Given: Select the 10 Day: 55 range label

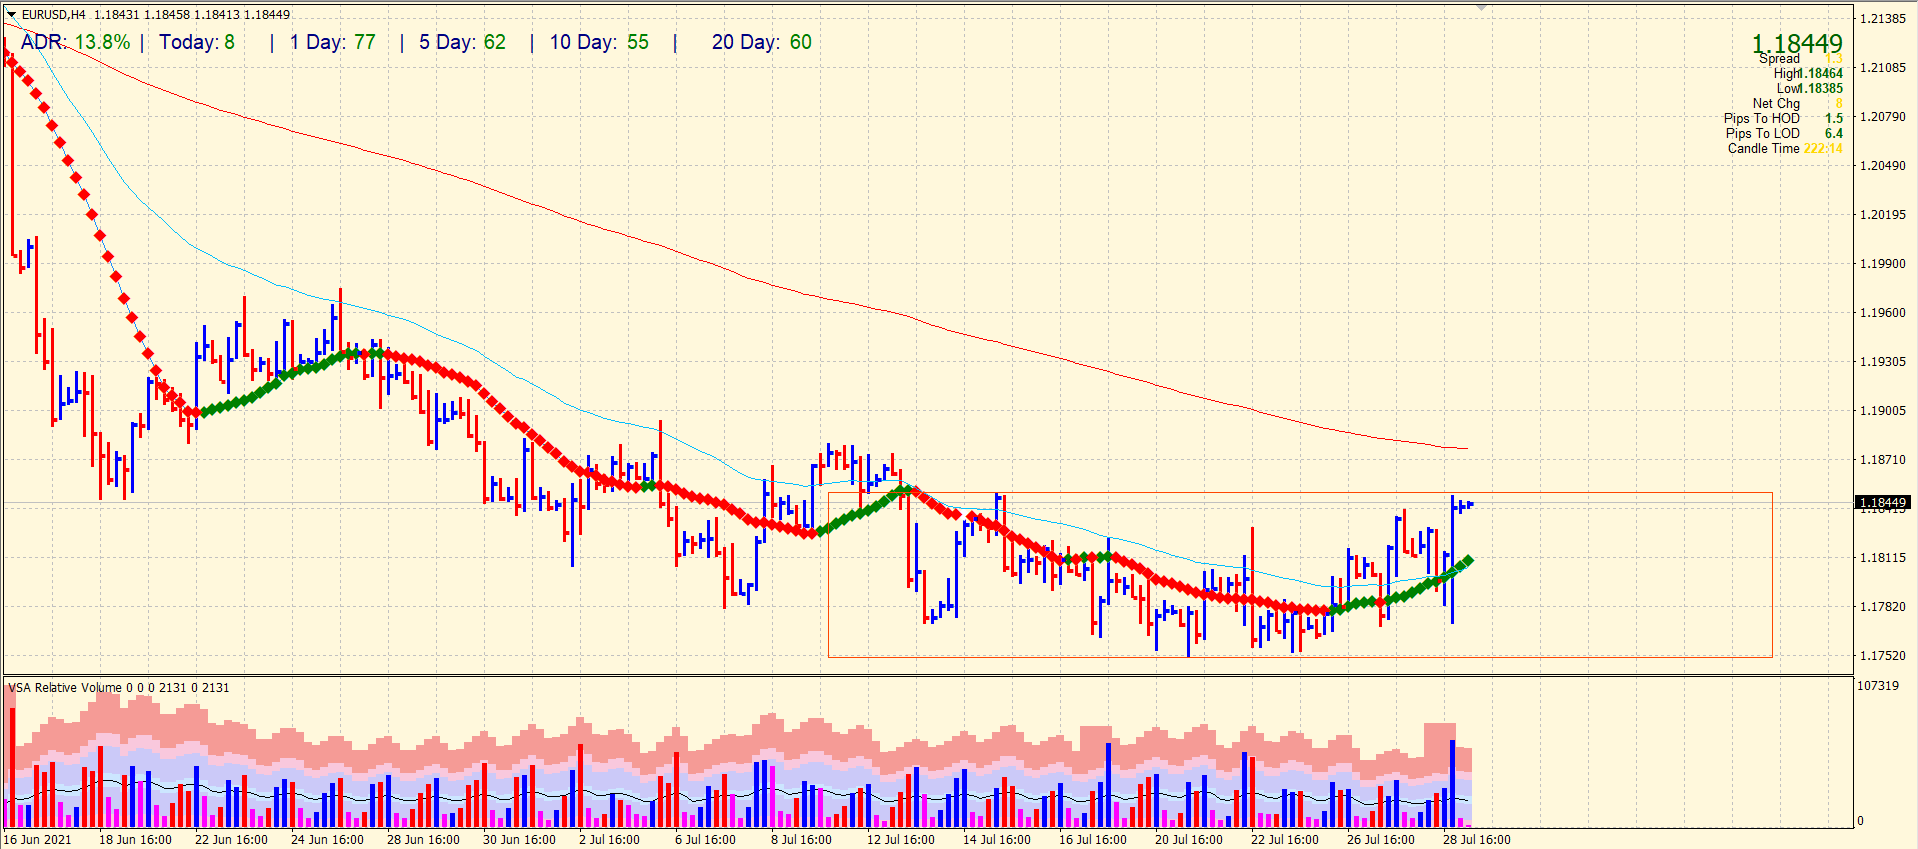Looking at the screenshot, I should [x=599, y=42].
